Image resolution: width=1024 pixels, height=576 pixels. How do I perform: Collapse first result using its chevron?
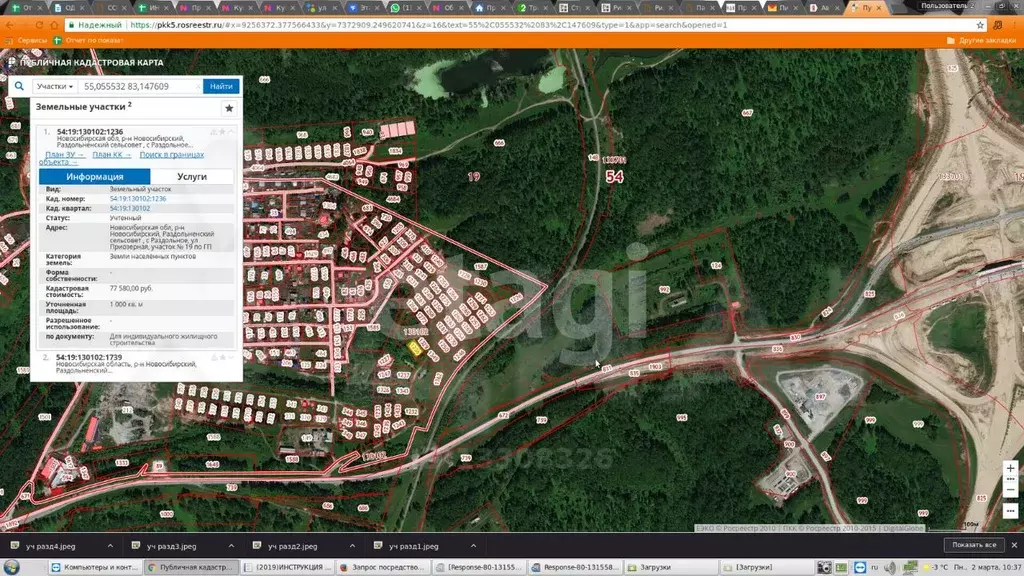coord(232,132)
